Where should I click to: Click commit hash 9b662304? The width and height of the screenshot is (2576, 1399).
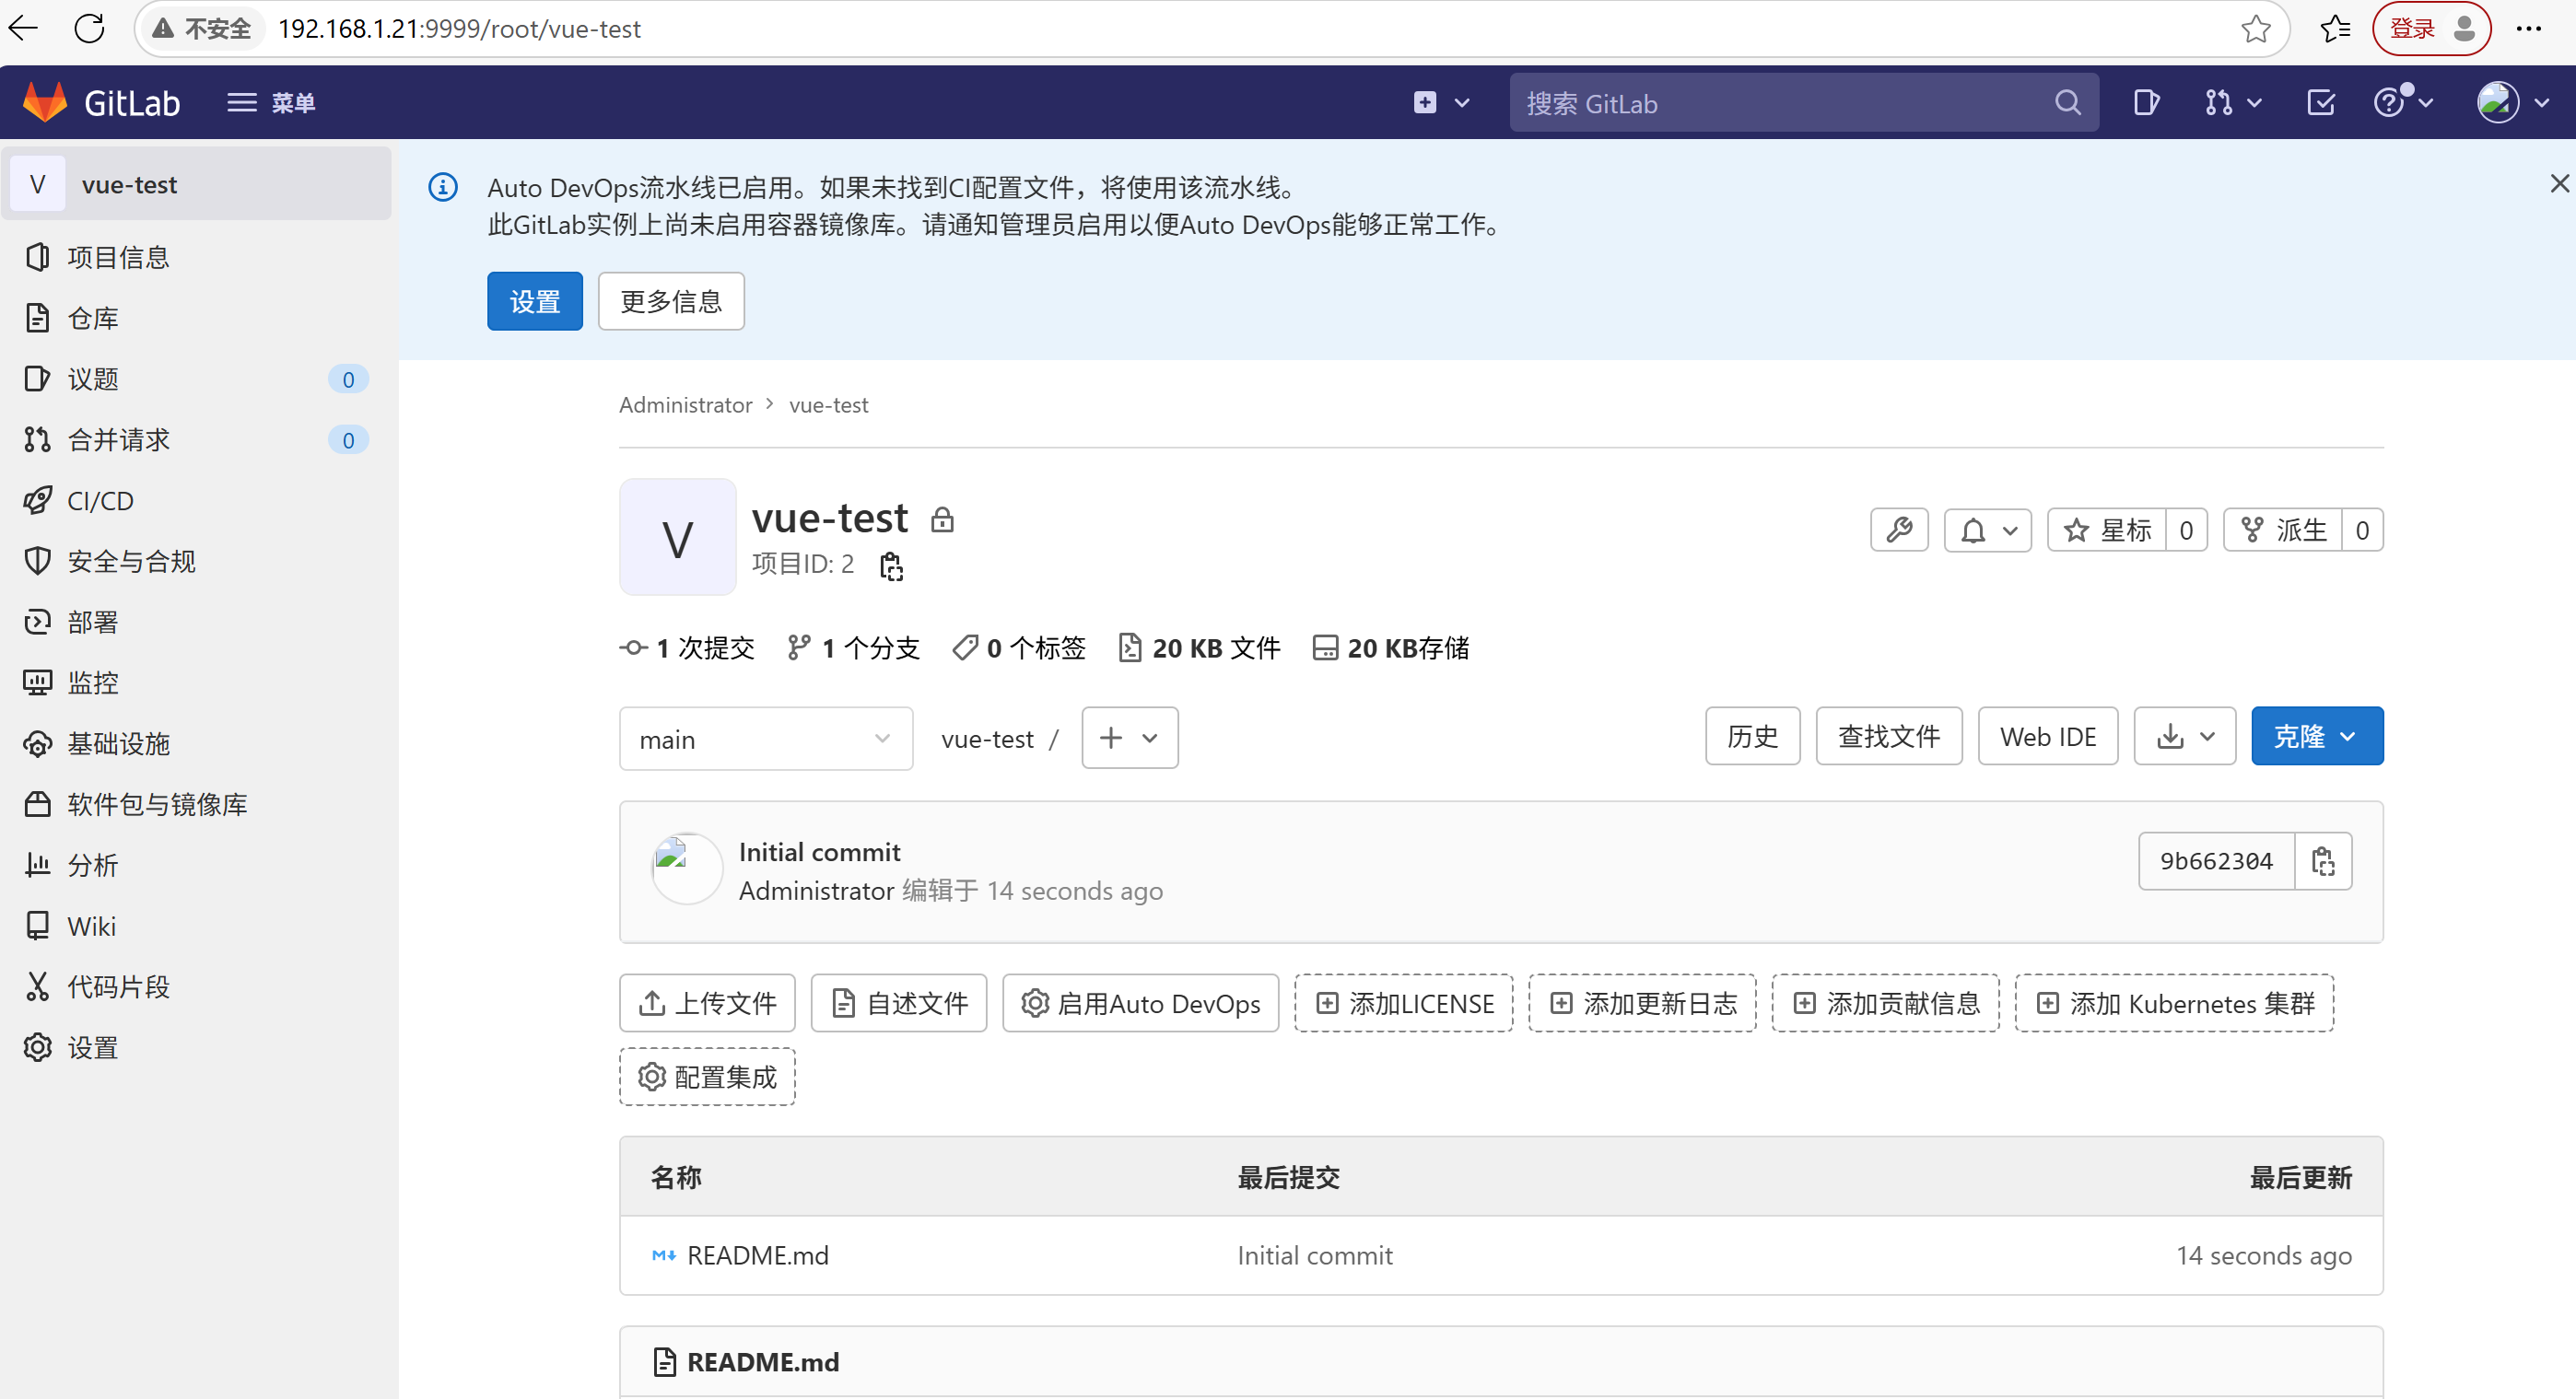[2216, 861]
